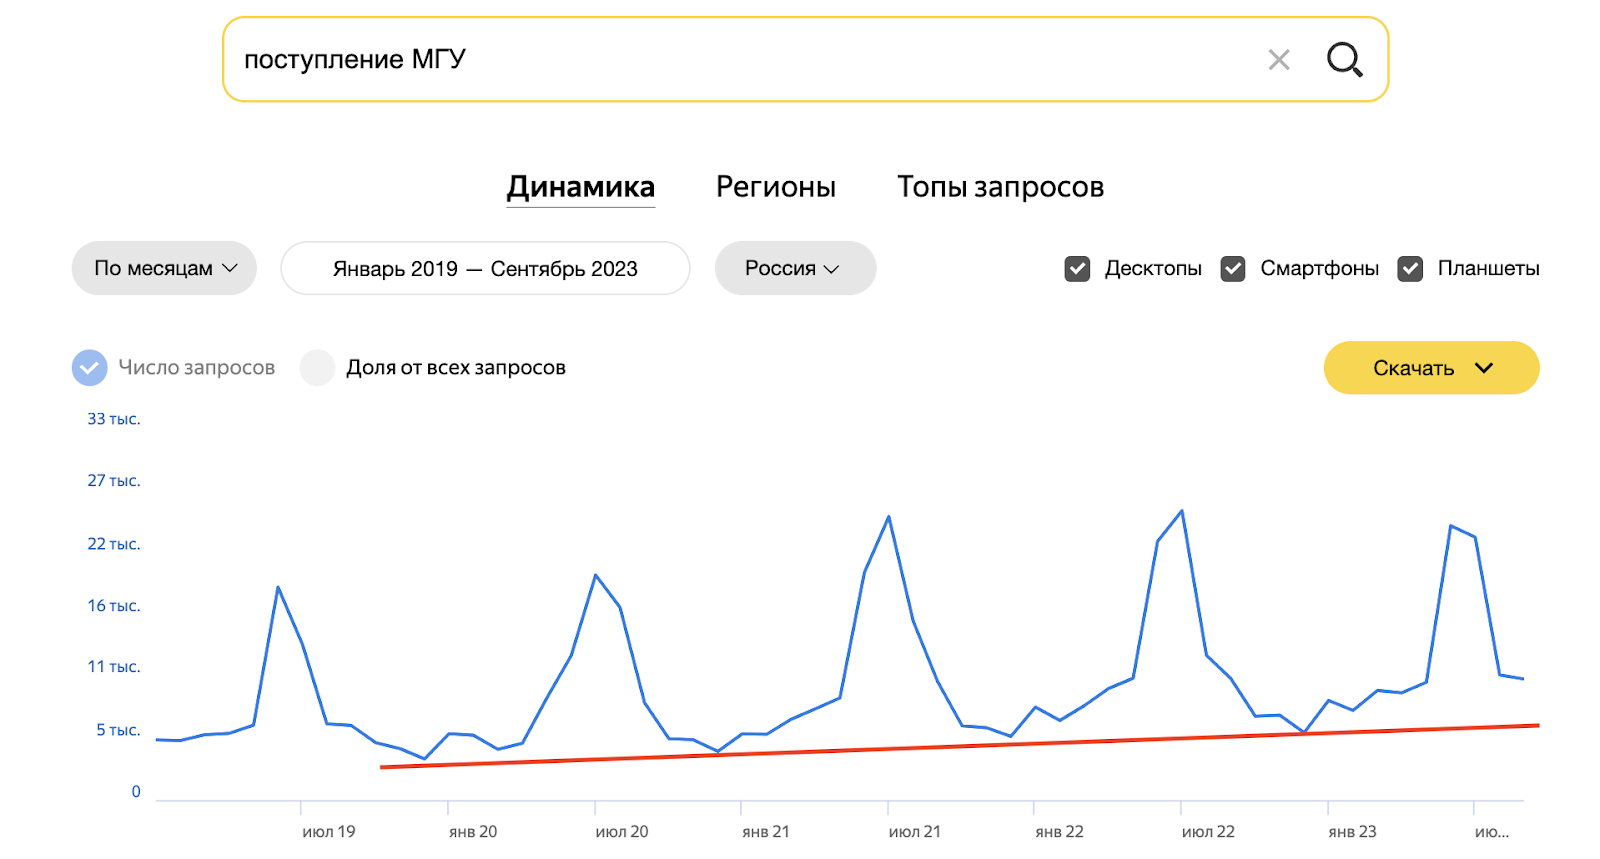Click the '16 тыс.' y-axis value
Screen dimensions: 1600x859
114,606
